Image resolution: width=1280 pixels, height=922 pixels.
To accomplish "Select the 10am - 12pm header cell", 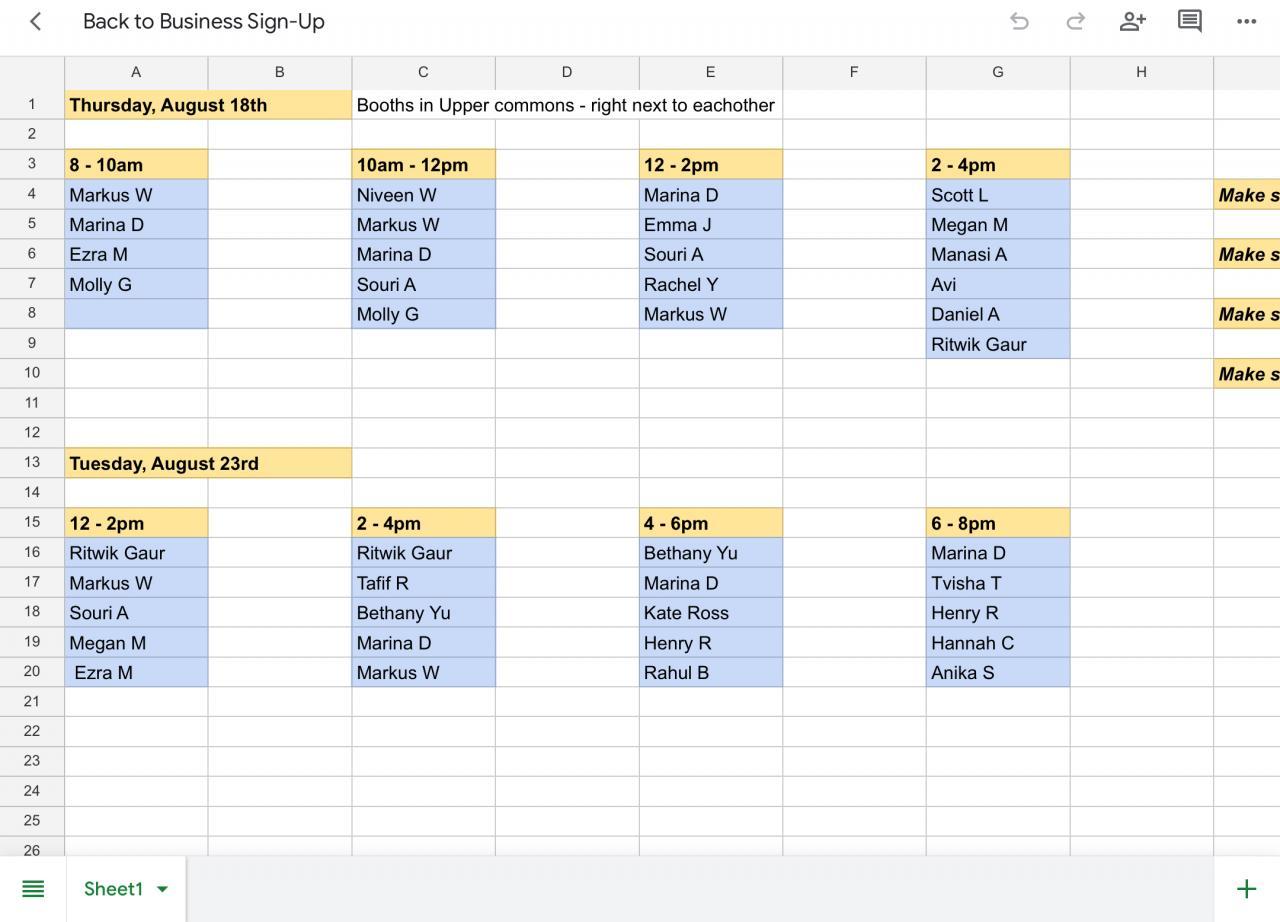I will [423, 165].
